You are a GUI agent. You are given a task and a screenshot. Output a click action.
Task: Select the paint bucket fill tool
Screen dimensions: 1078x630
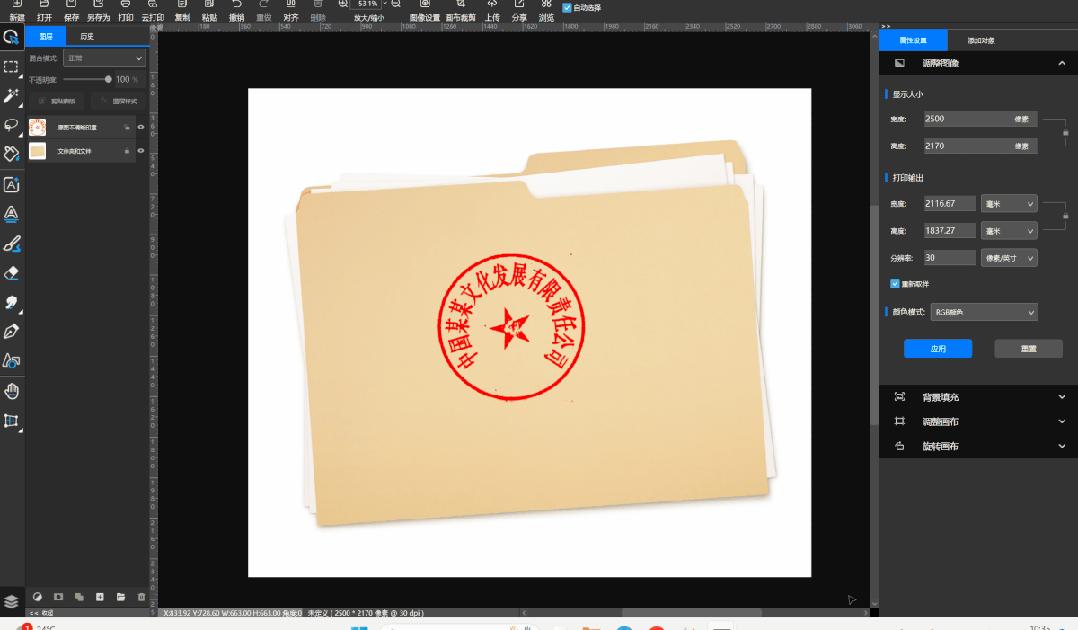tap(11, 154)
